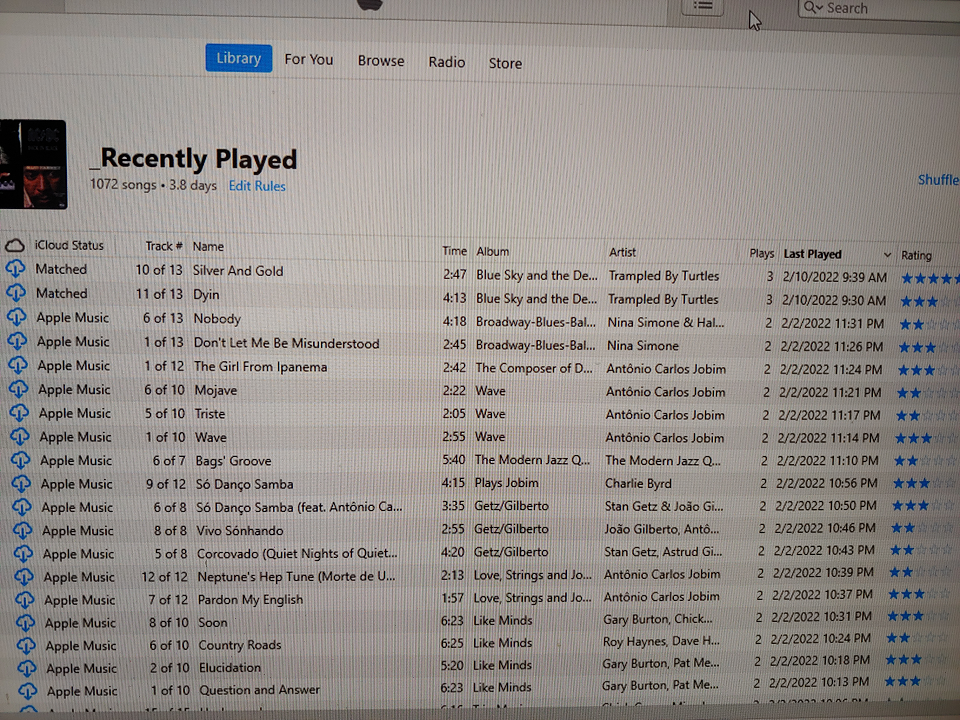
Task: Sort by Rating column header
Action: tap(916, 255)
